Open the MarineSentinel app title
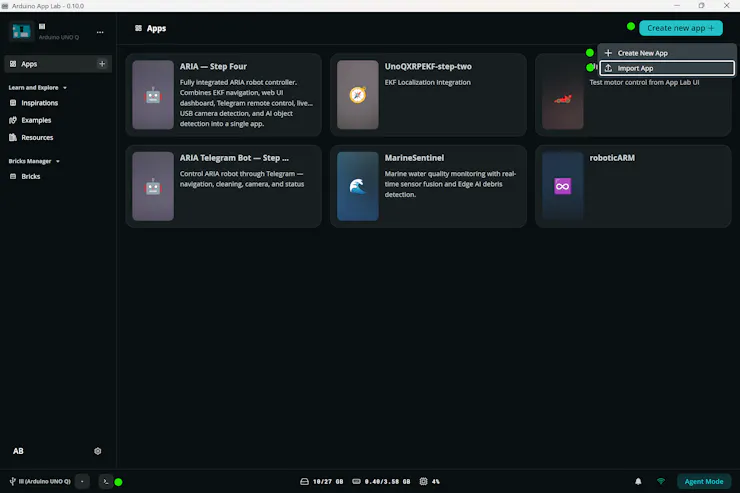 tap(414, 158)
